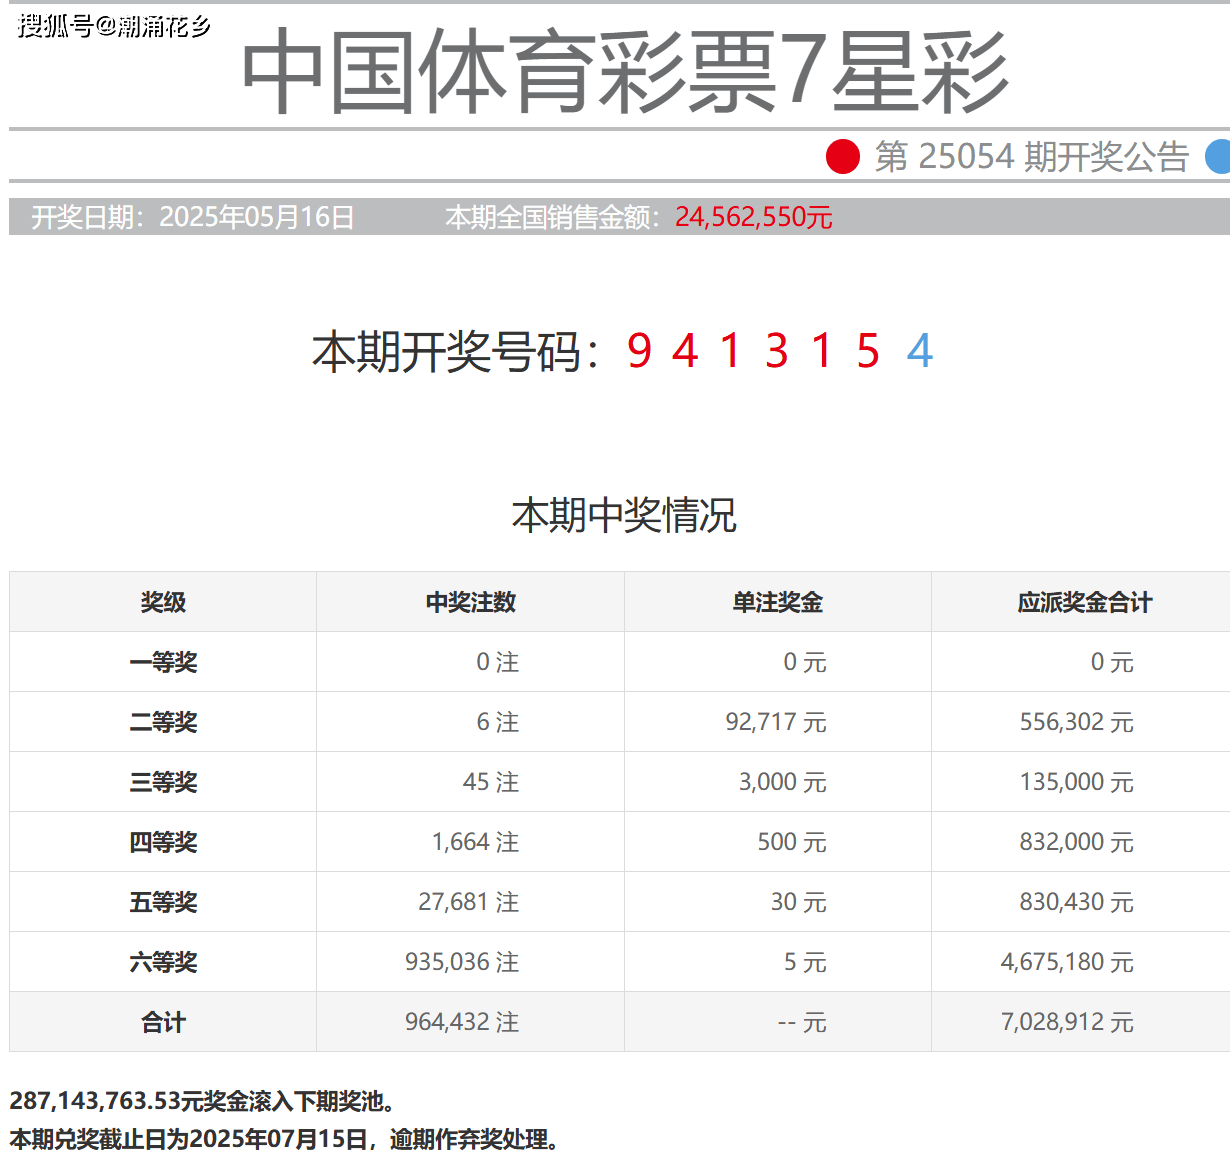Viewport: 1230px width, 1162px height.
Task: Click the 奖级 column header
Action: pyautogui.click(x=163, y=602)
